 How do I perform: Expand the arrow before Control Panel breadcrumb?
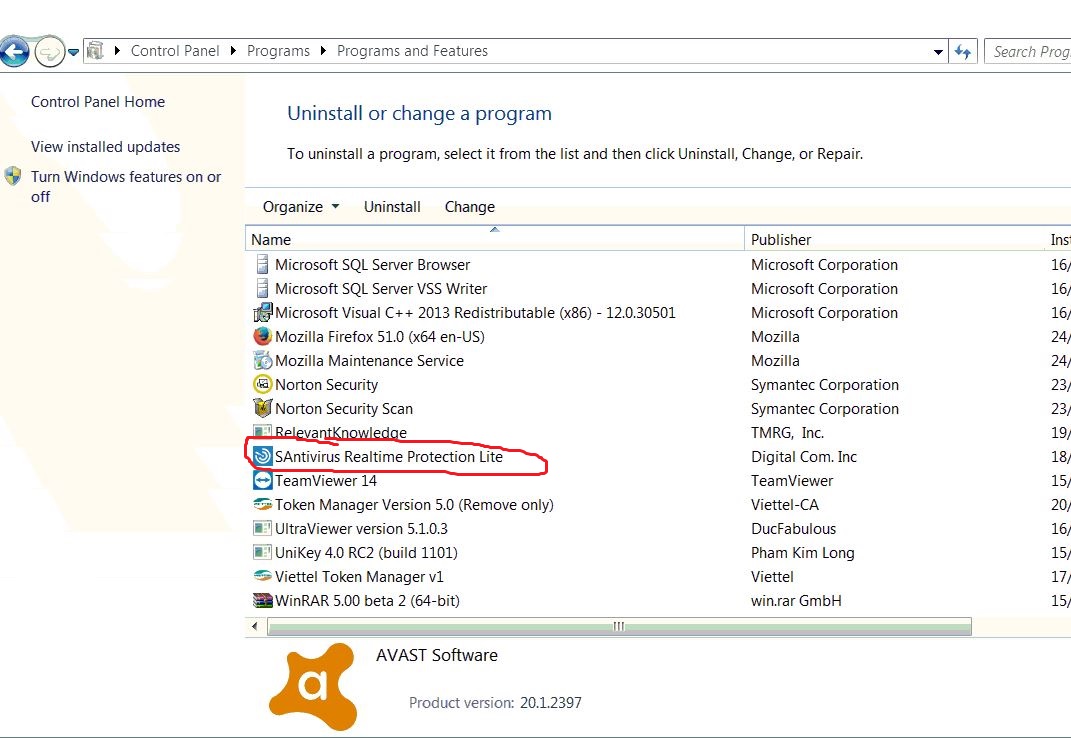click(x=117, y=51)
